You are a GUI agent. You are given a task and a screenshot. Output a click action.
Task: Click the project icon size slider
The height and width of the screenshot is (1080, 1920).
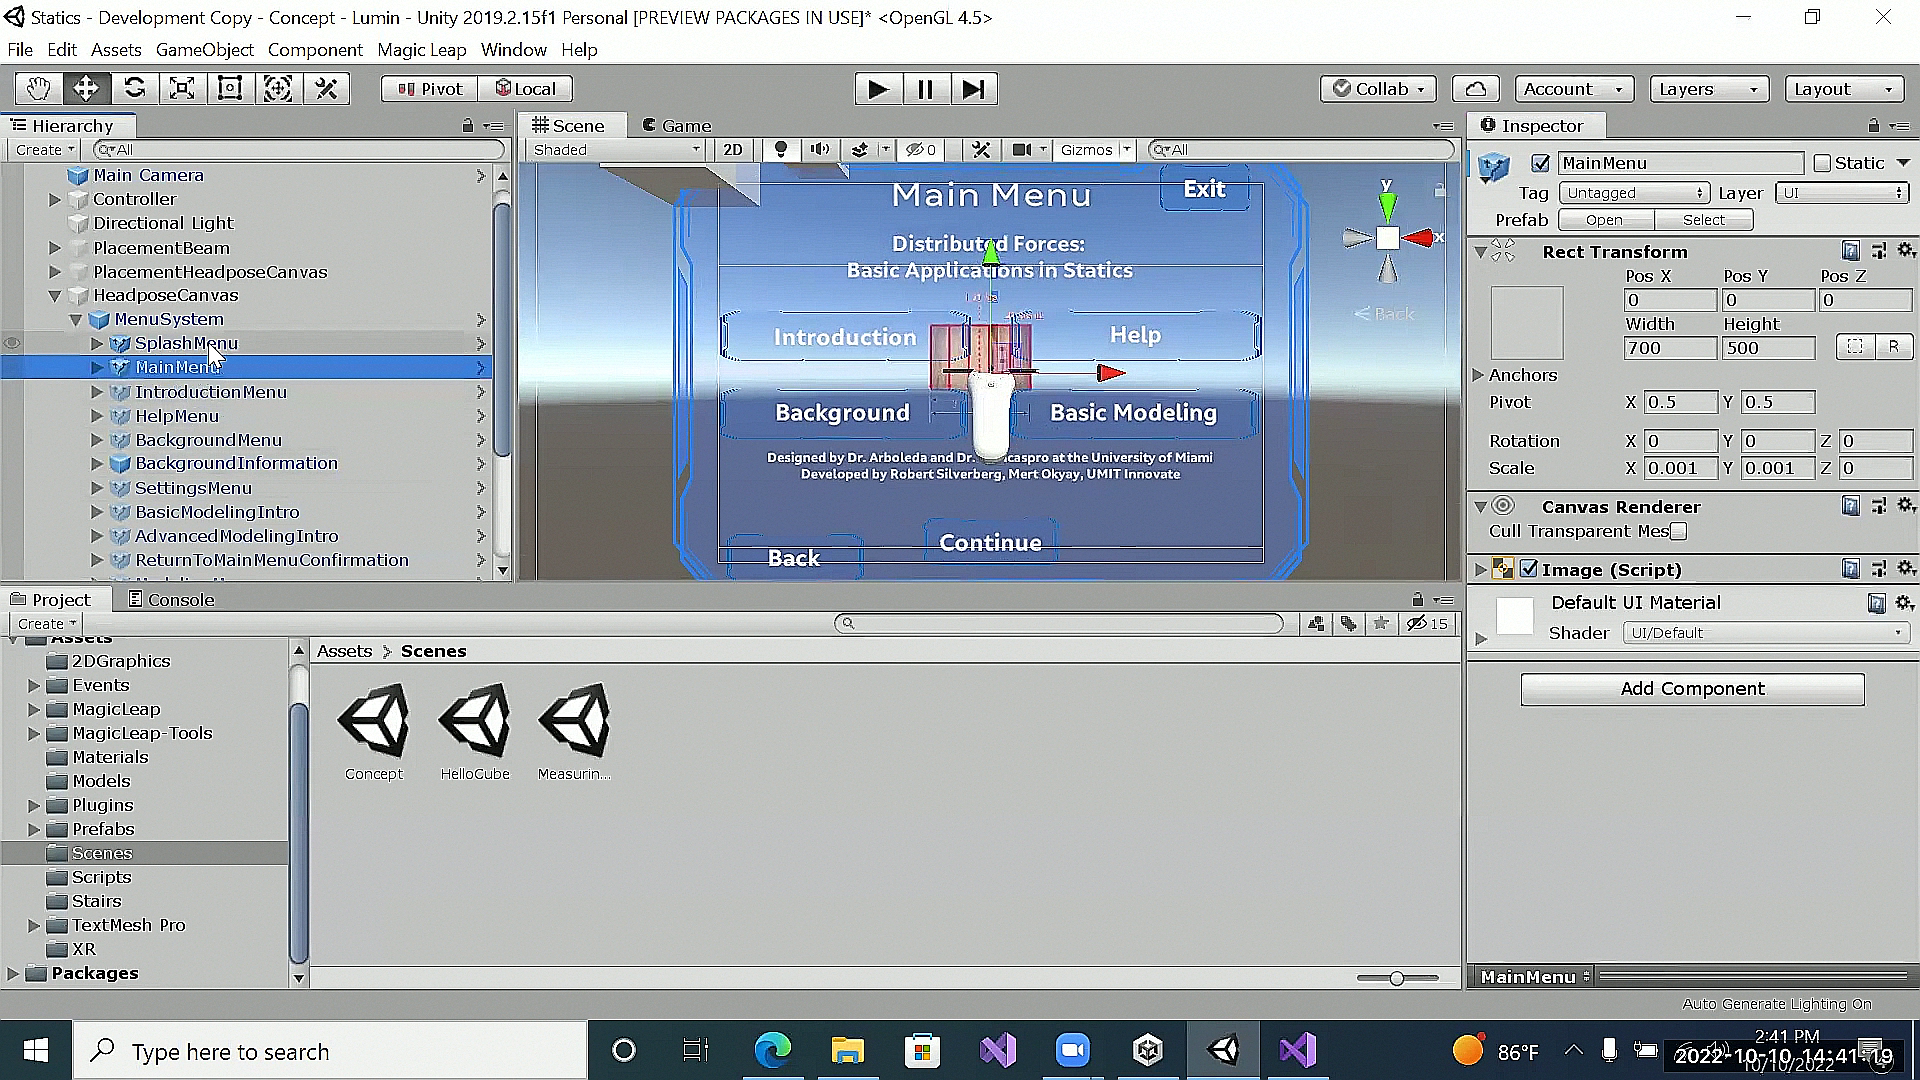pos(1396,978)
